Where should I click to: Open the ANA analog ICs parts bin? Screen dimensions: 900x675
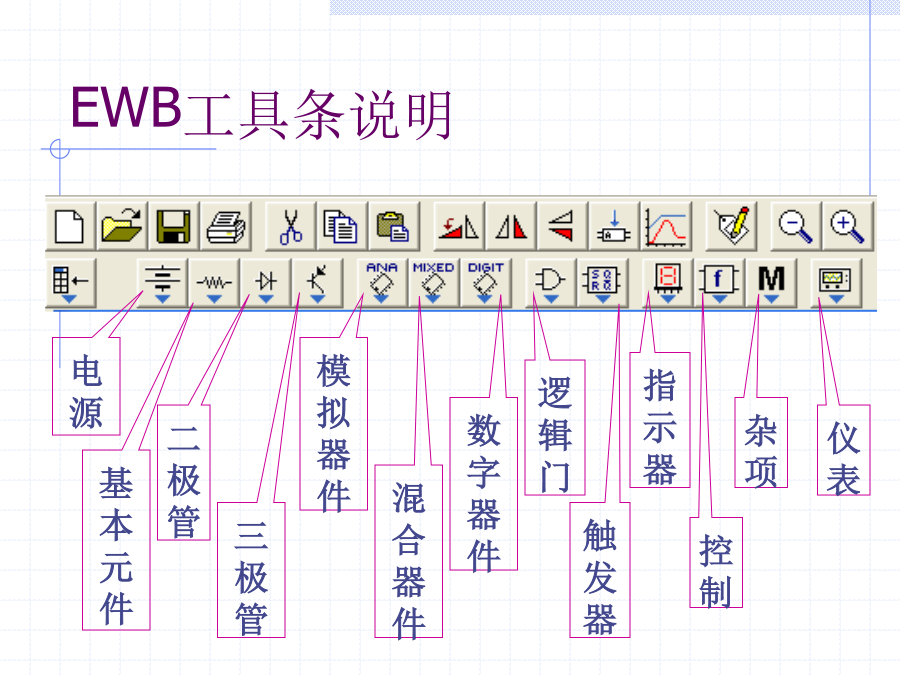pyautogui.click(x=382, y=282)
